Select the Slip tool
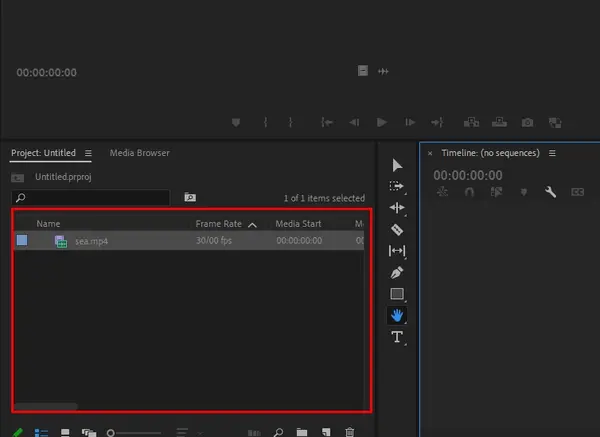Viewport: 600px width, 437px height. click(397, 251)
